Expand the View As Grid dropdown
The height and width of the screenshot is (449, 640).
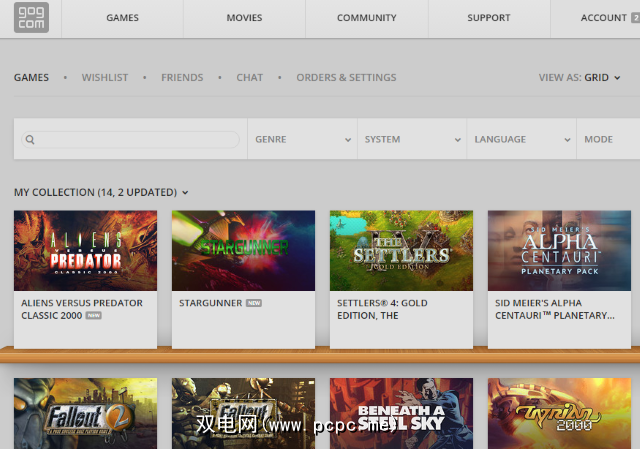pyautogui.click(x=580, y=78)
